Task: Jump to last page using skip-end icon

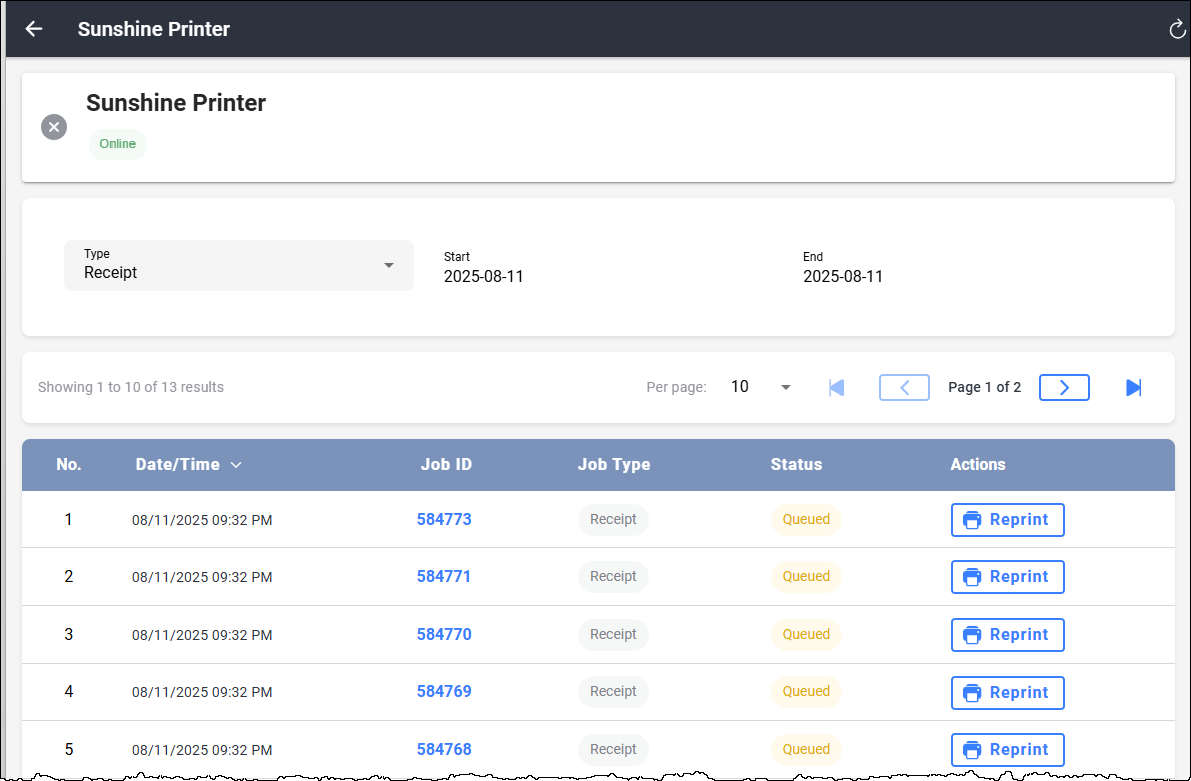Action: [x=1133, y=387]
